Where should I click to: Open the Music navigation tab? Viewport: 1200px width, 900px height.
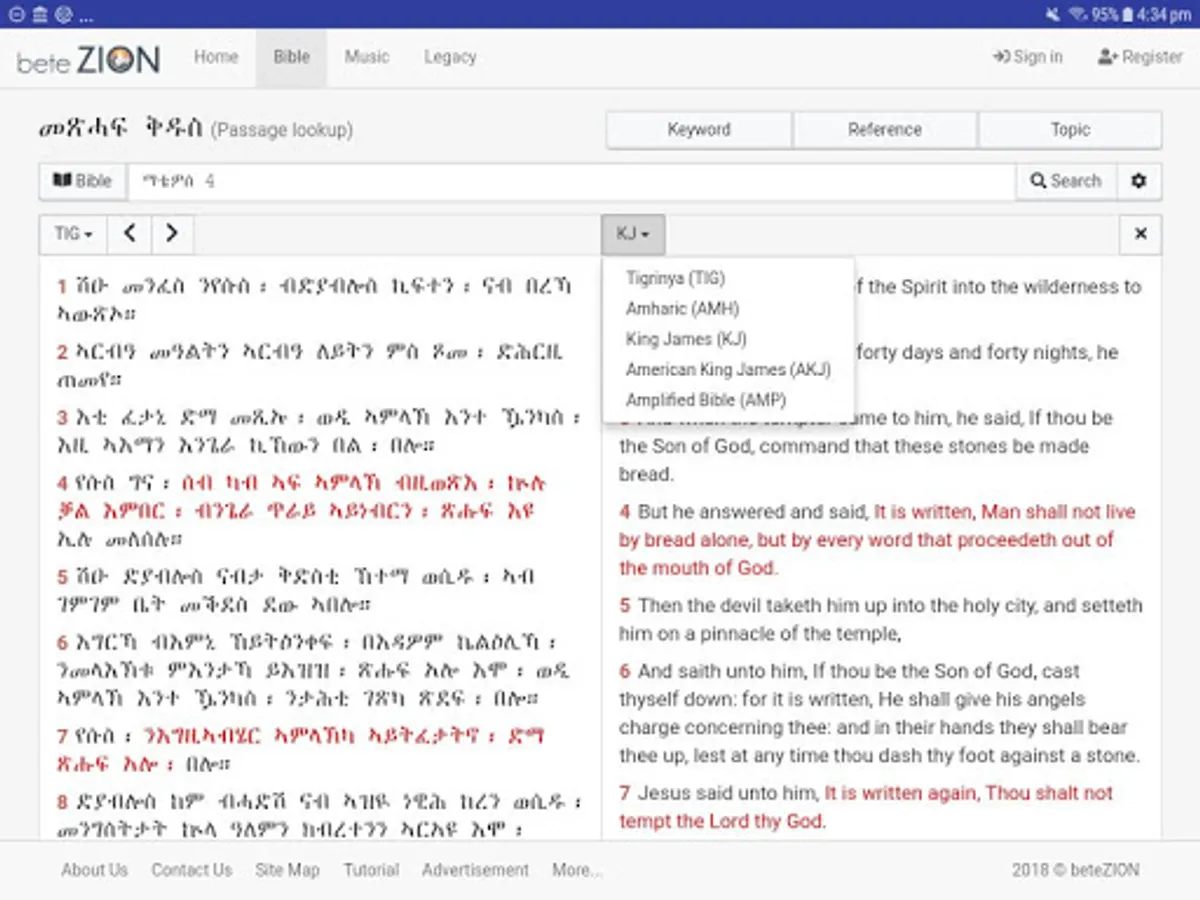tap(366, 57)
